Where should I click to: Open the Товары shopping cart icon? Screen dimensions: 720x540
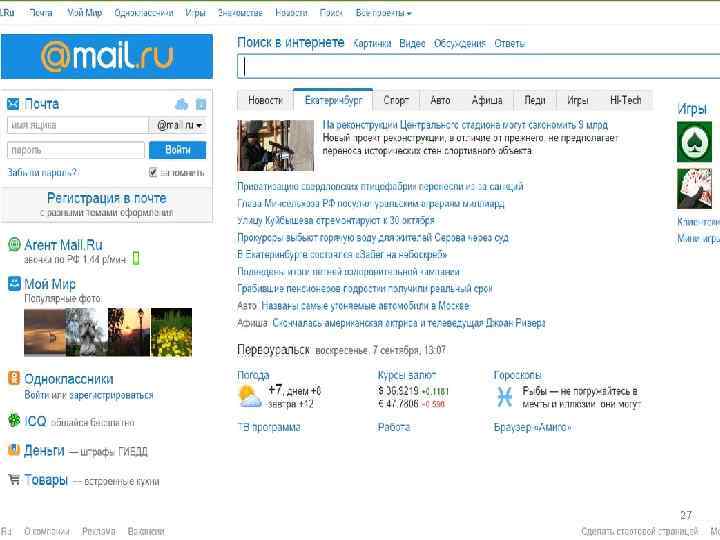(x=14, y=480)
